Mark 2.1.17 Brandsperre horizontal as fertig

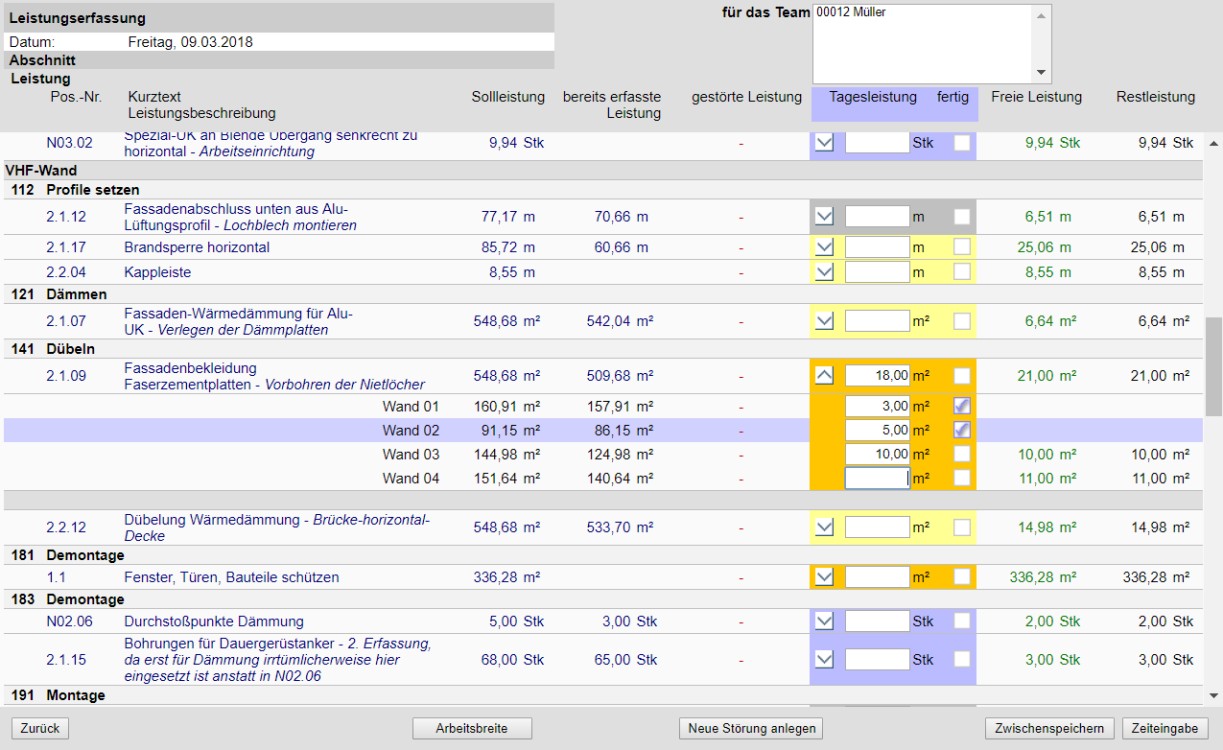pyautogui.click(x=962, y=247)
